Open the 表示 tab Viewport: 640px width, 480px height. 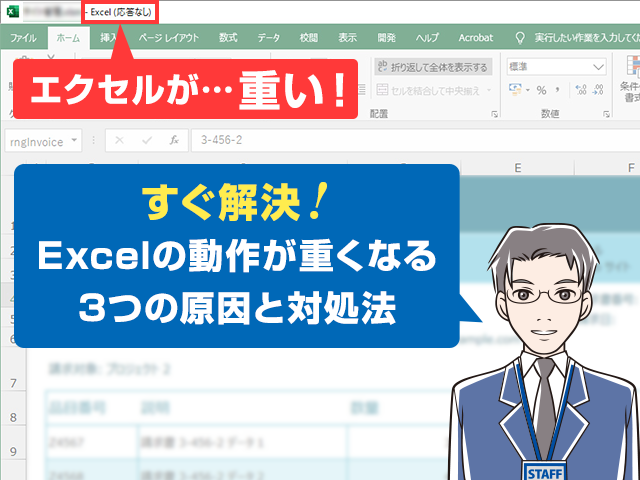click(347, 38)
